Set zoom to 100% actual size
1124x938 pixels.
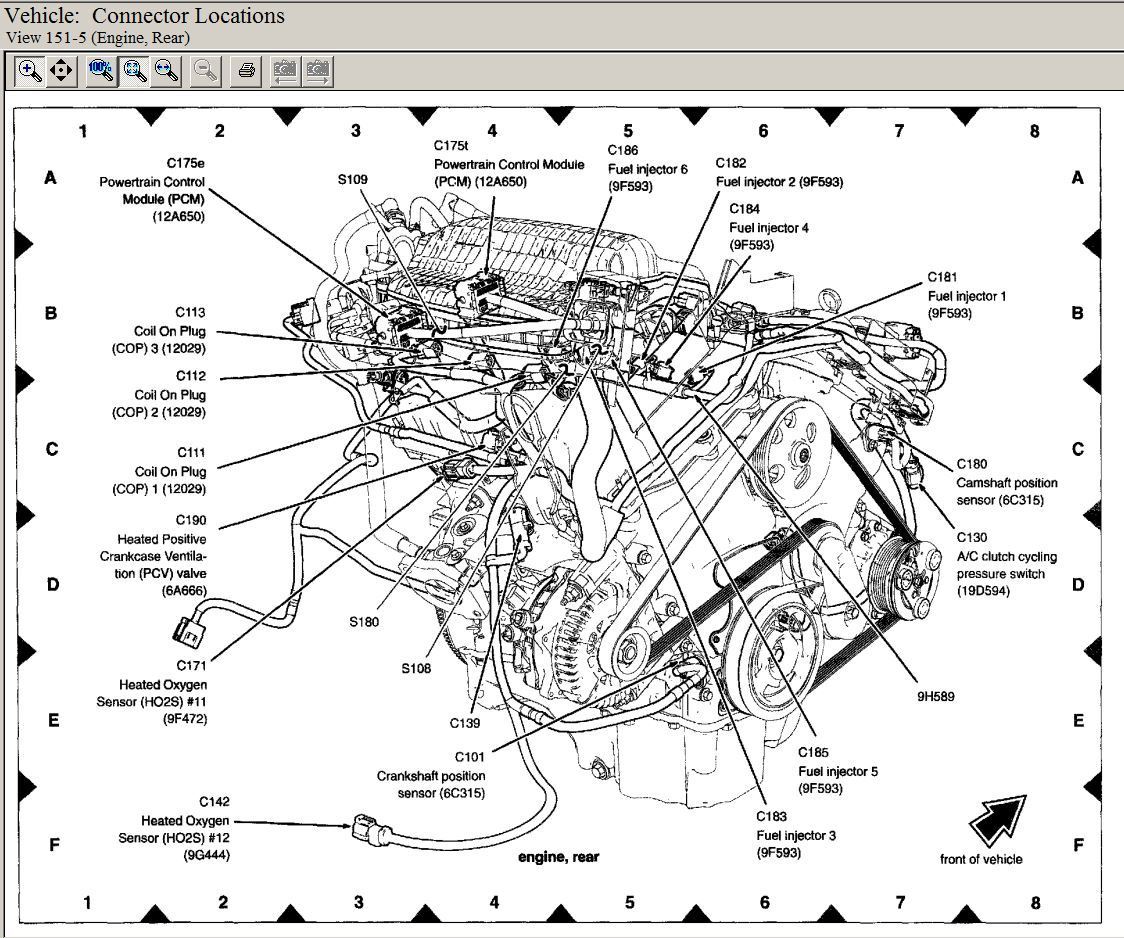click(101, 71)
